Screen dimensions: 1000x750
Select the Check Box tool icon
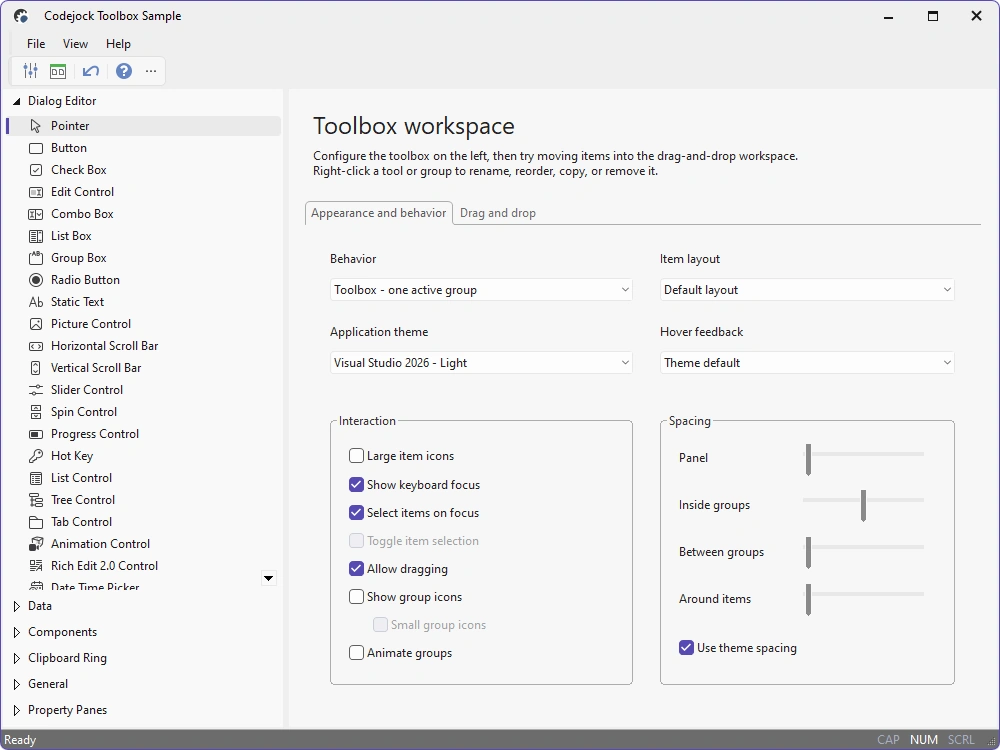pos(36,170)
